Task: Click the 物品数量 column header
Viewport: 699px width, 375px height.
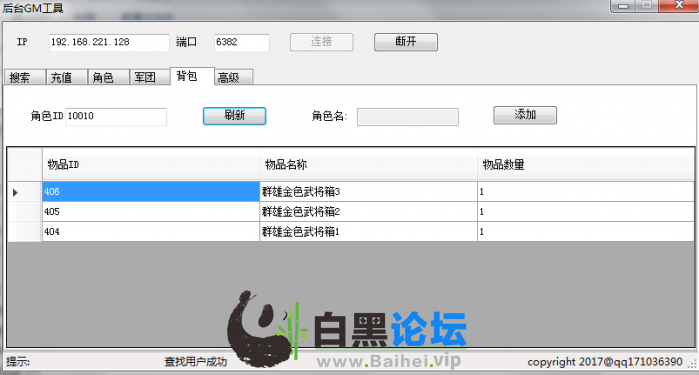Action: pos(585,165)
